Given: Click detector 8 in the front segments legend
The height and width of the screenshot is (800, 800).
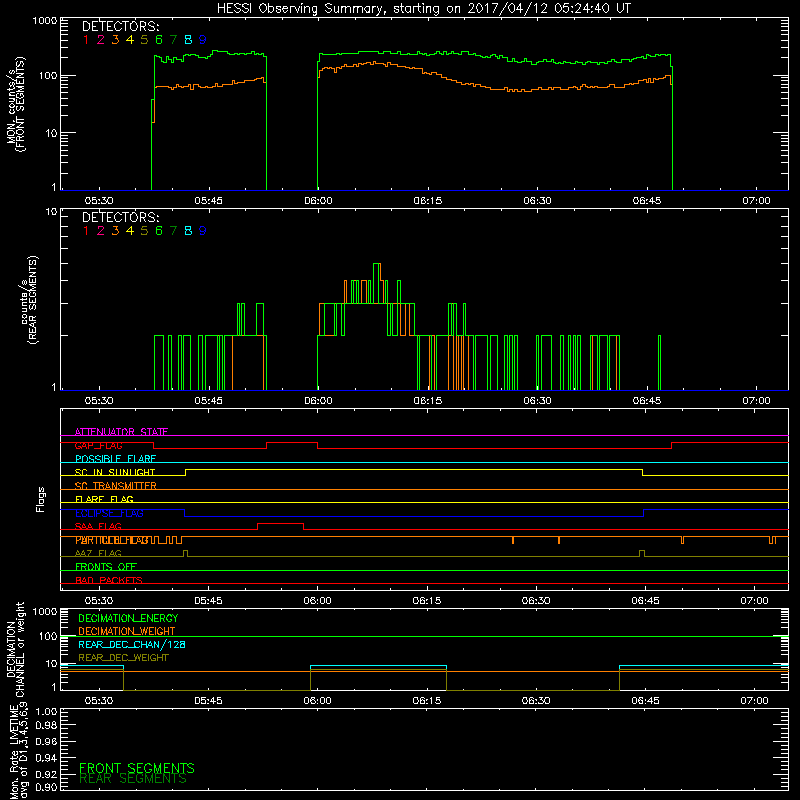Looking at the screenshot, I should [x=188, y=39].
